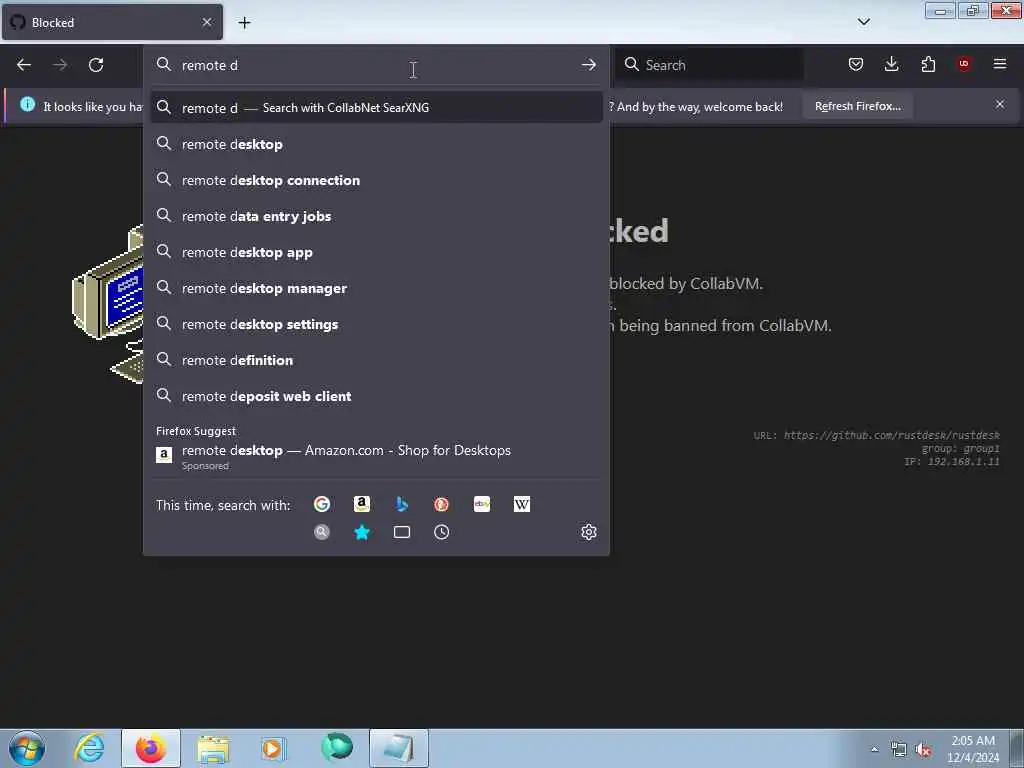1024x768 pixels.
Task: Search this time with Wikipedia icon
Action: (522, 504)
